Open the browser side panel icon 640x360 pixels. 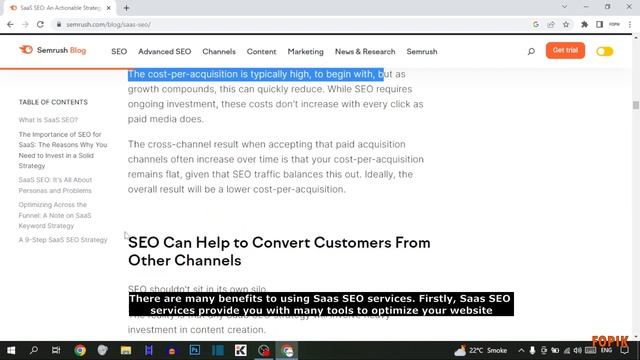[599, 24]
